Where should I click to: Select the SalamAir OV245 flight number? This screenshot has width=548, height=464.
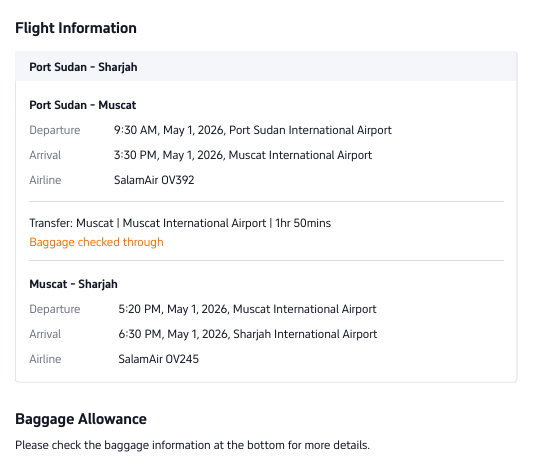159,359
